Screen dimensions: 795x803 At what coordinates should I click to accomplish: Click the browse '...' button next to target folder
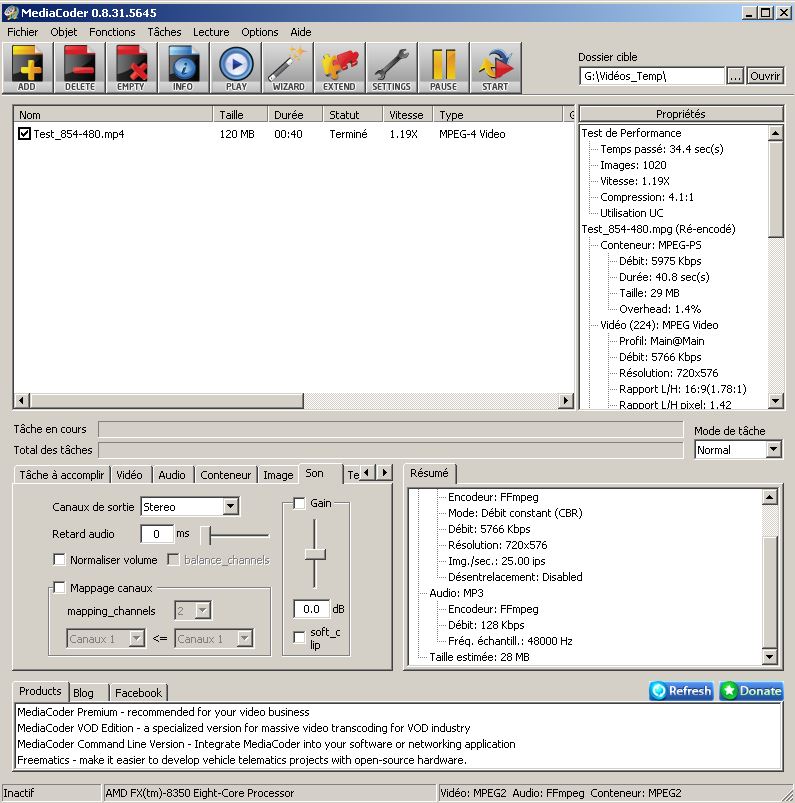coord(735,76)
